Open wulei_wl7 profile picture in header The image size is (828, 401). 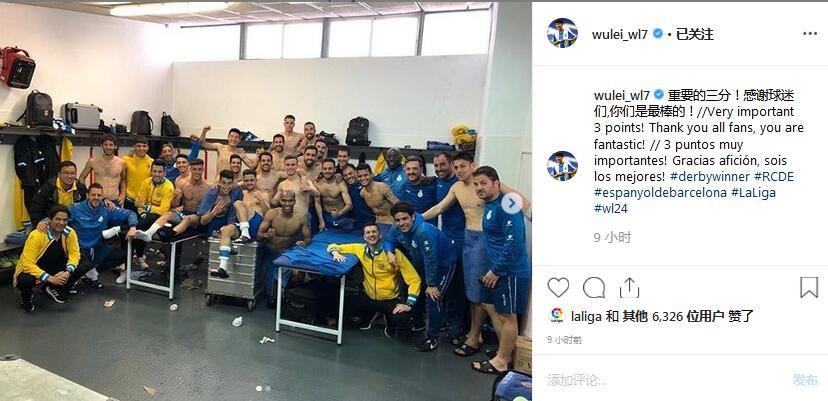(x=562, y=33)
